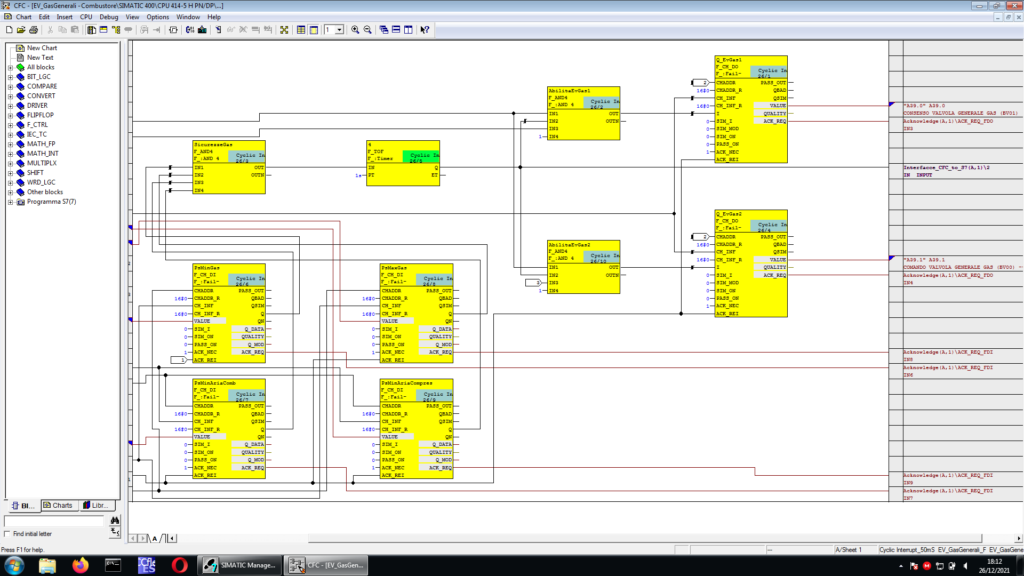Click the close catalog icon below binoculars

[x=115, y=532]
